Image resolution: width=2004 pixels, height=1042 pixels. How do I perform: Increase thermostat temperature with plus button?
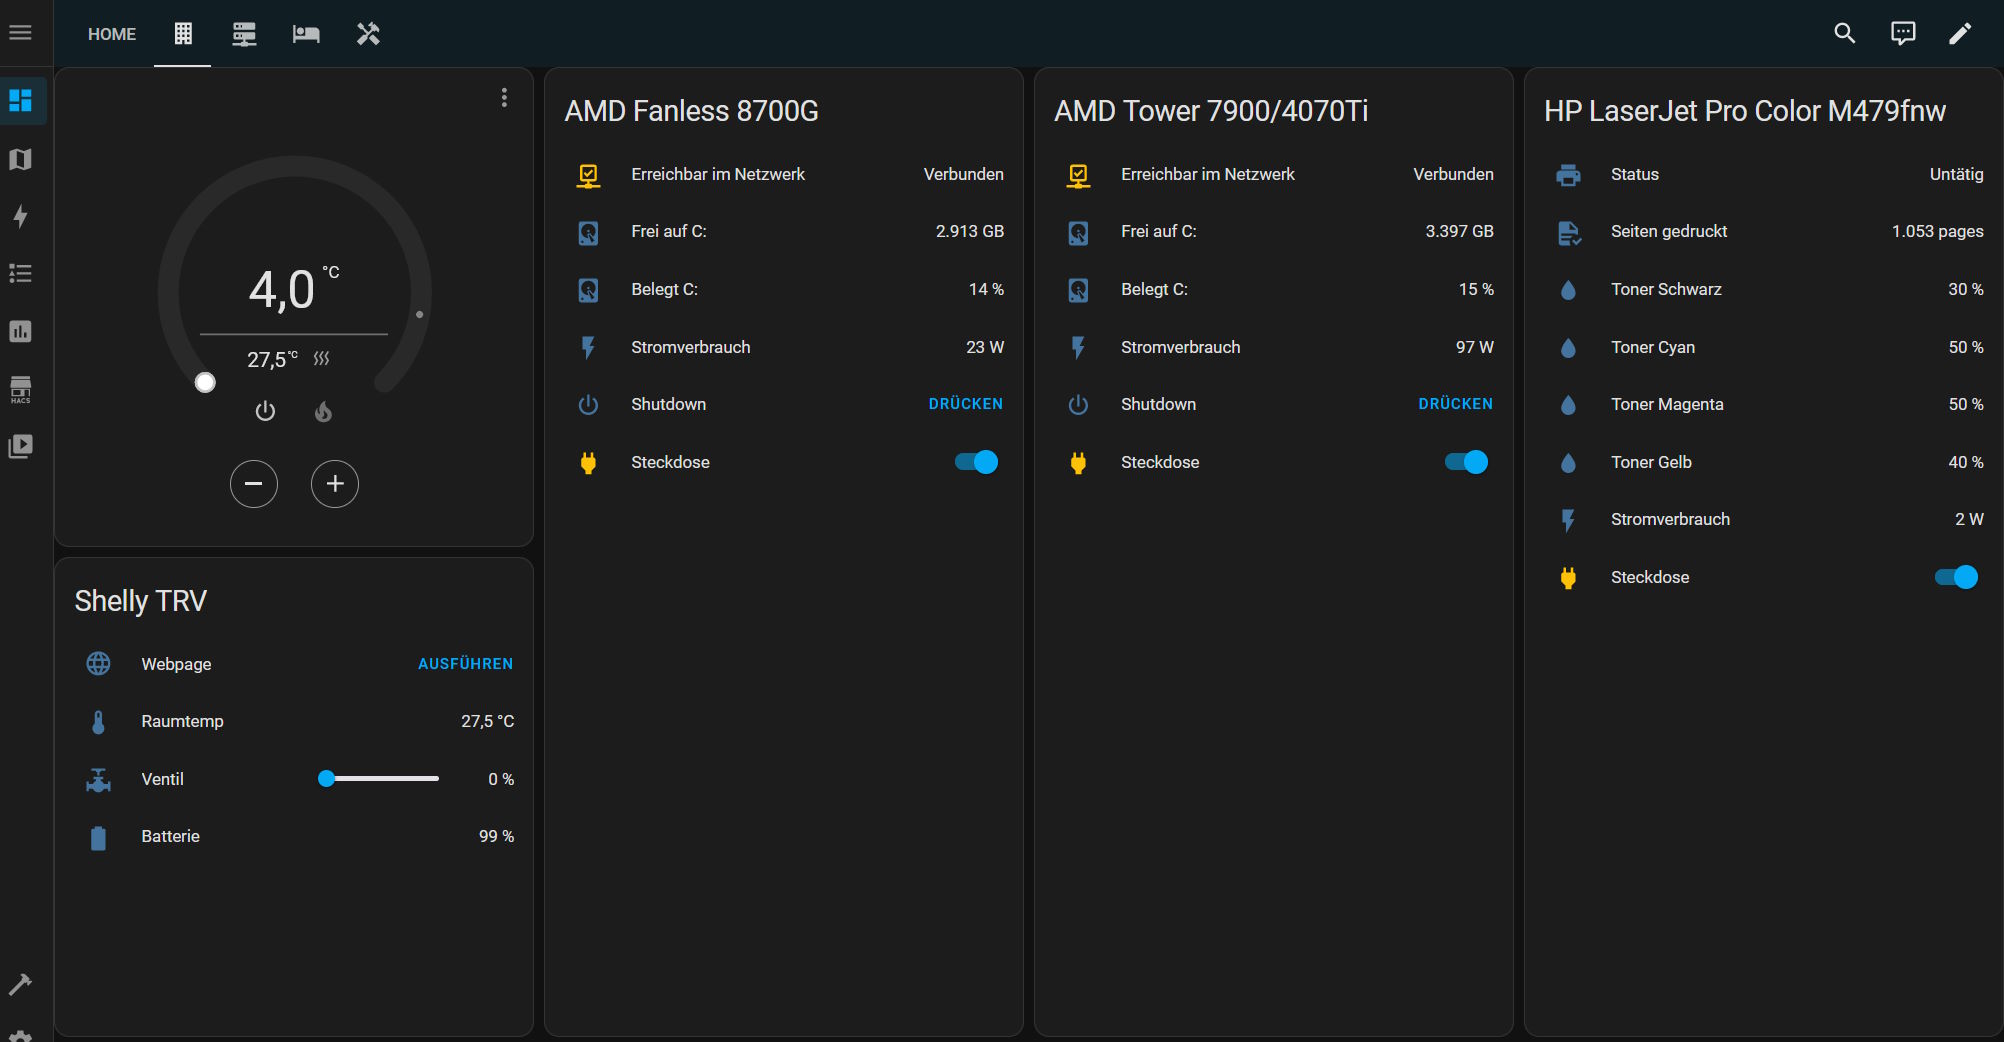[335, 484]
